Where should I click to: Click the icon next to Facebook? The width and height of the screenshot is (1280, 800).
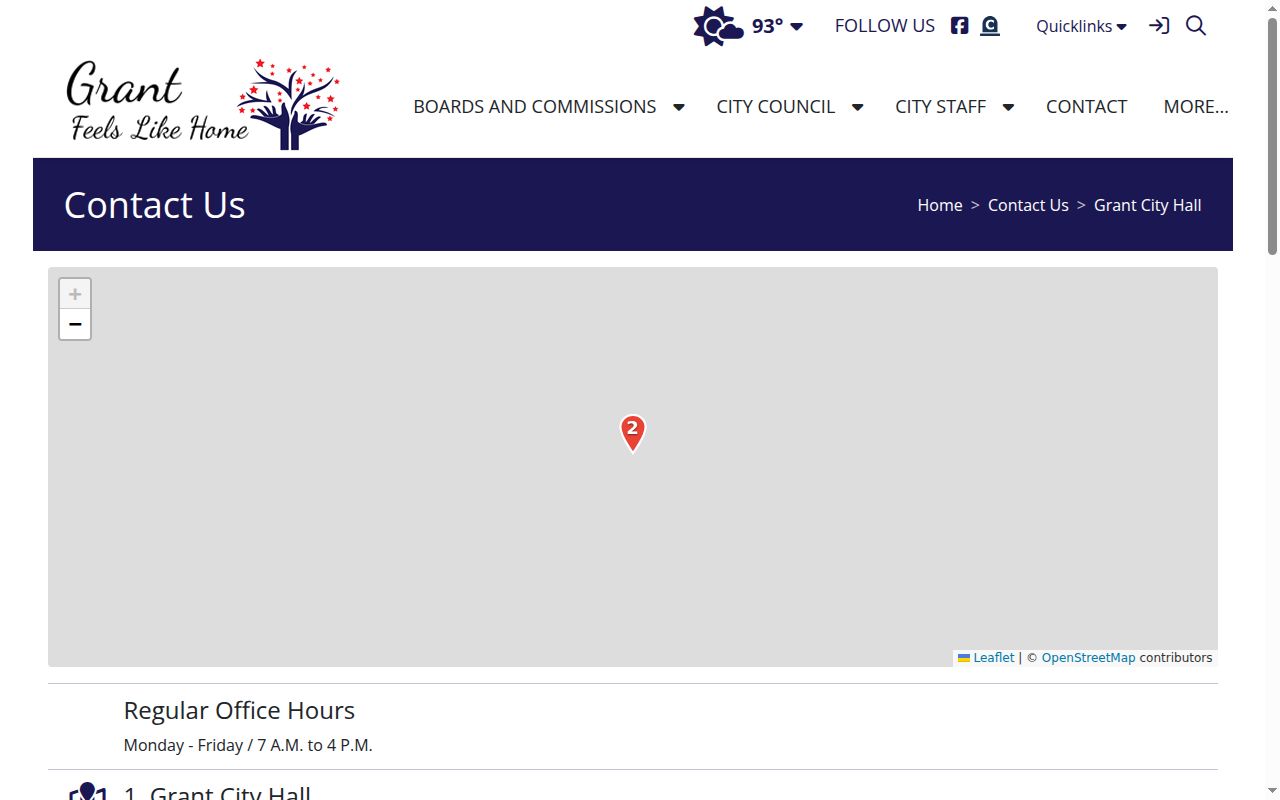[990, 26]
